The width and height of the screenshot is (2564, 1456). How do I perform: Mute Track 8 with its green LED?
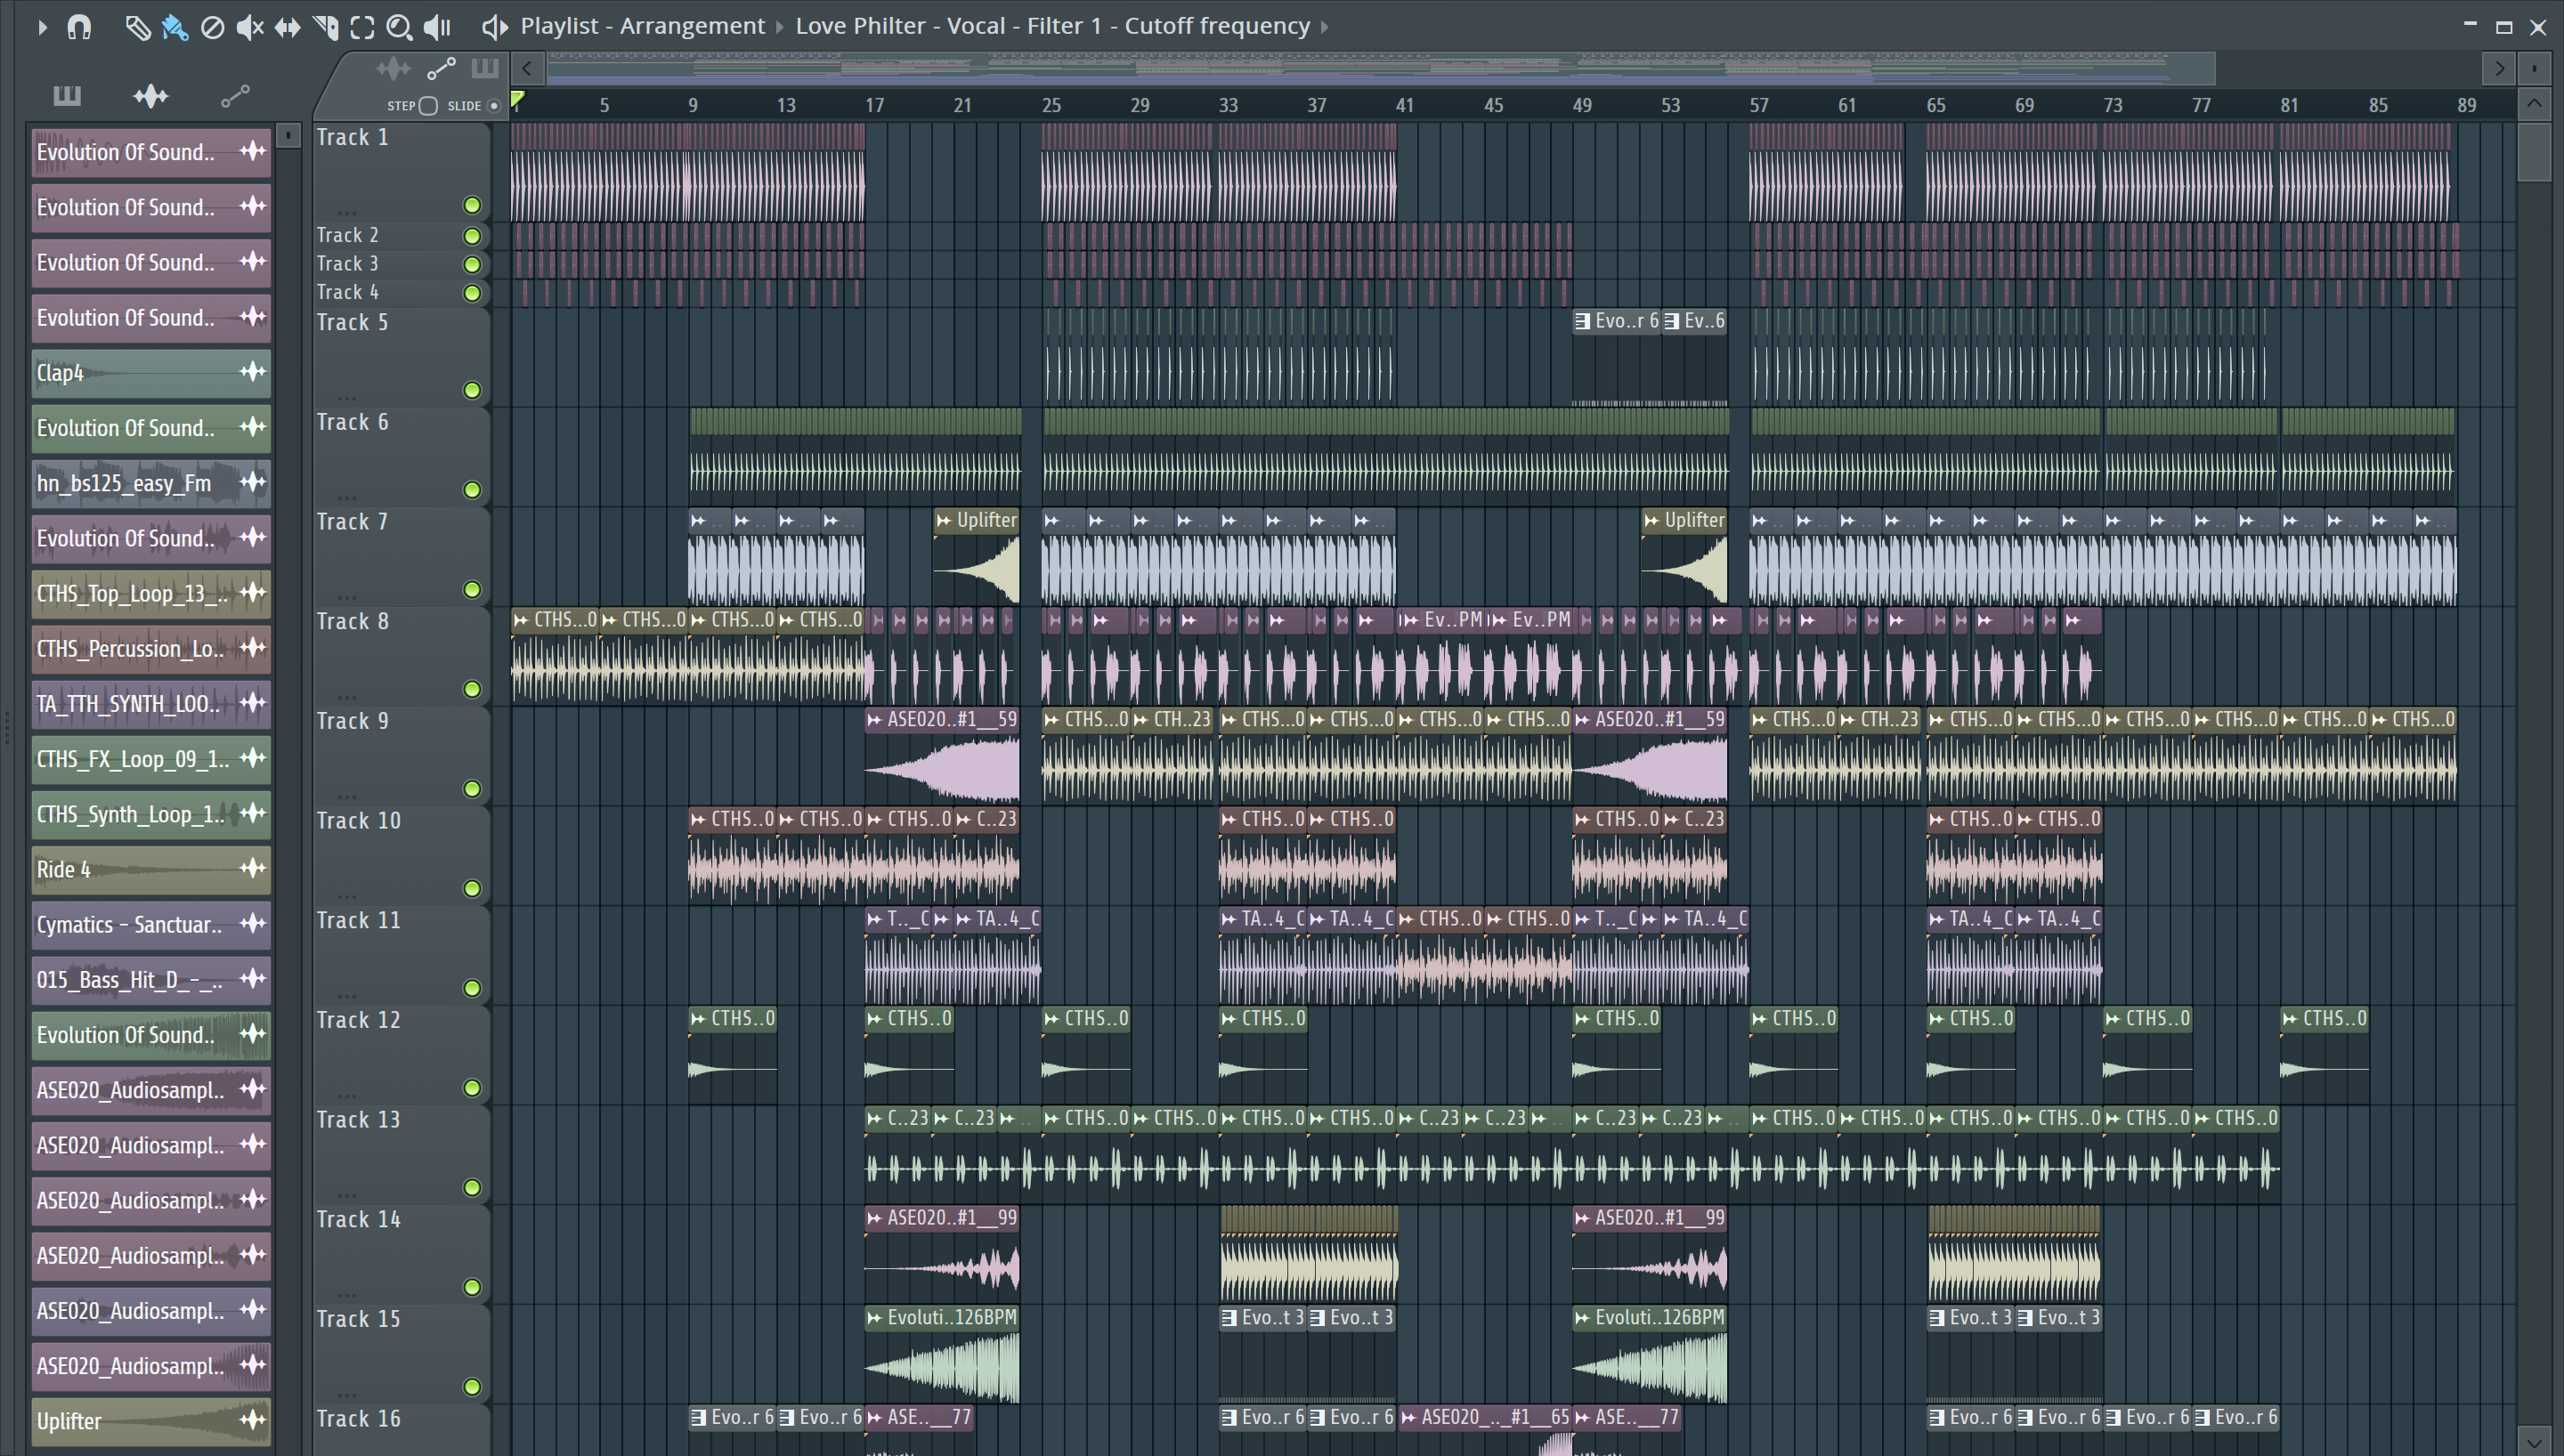tap(472, 689)
